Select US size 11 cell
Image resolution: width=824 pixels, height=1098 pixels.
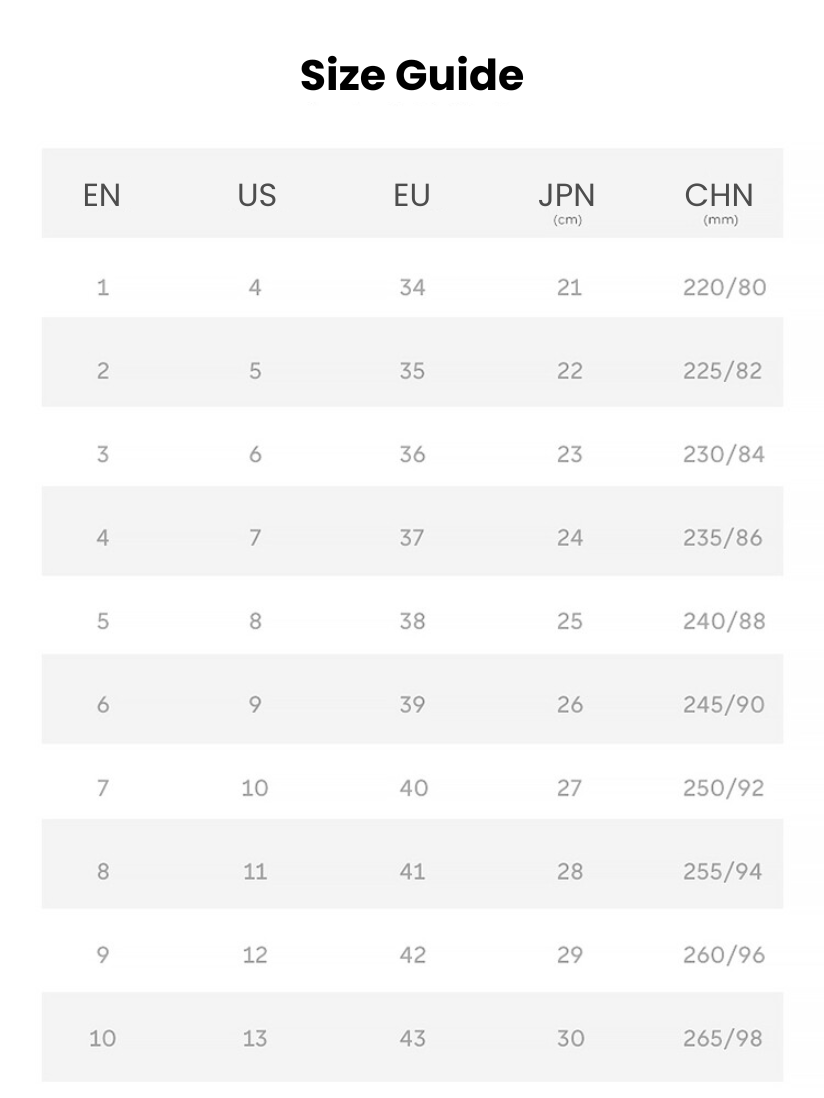tap(255, 872)
